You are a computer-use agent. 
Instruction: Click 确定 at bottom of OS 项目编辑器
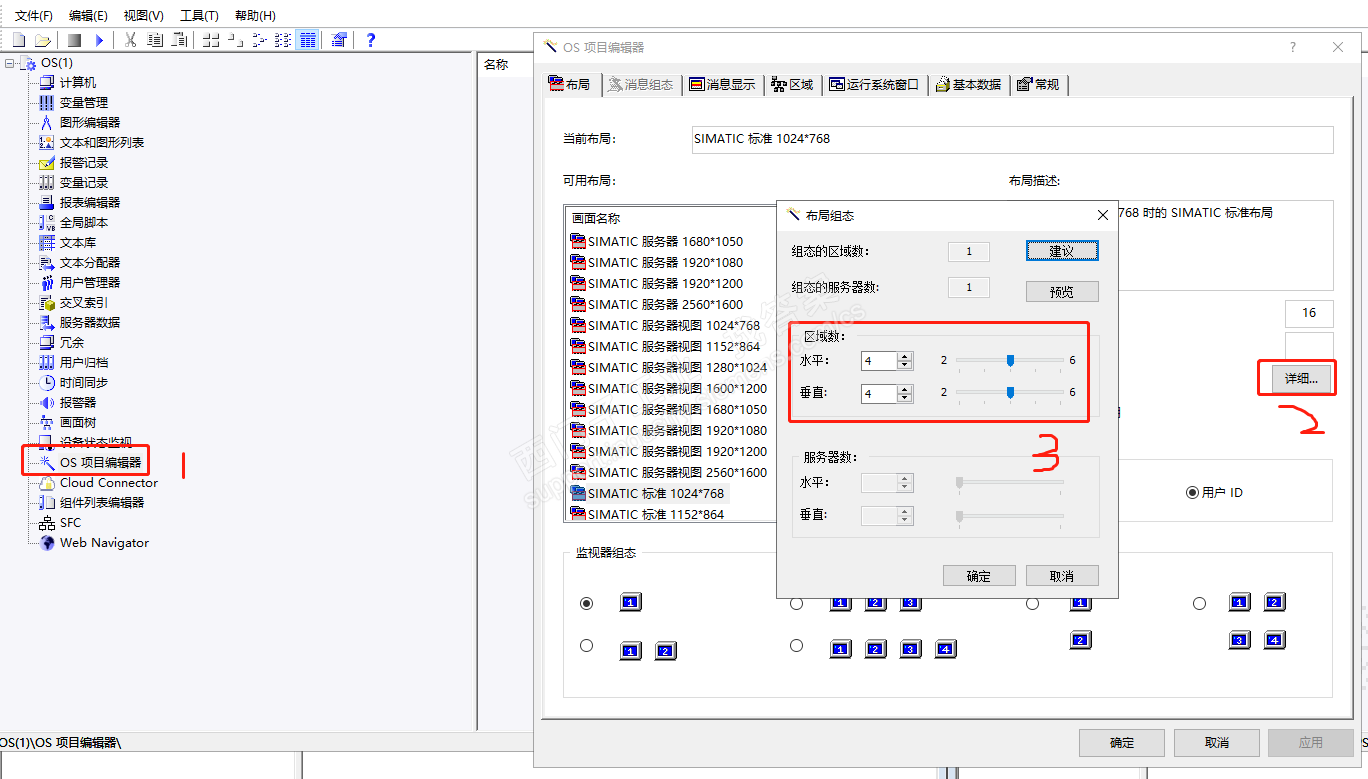(1122, 743)
